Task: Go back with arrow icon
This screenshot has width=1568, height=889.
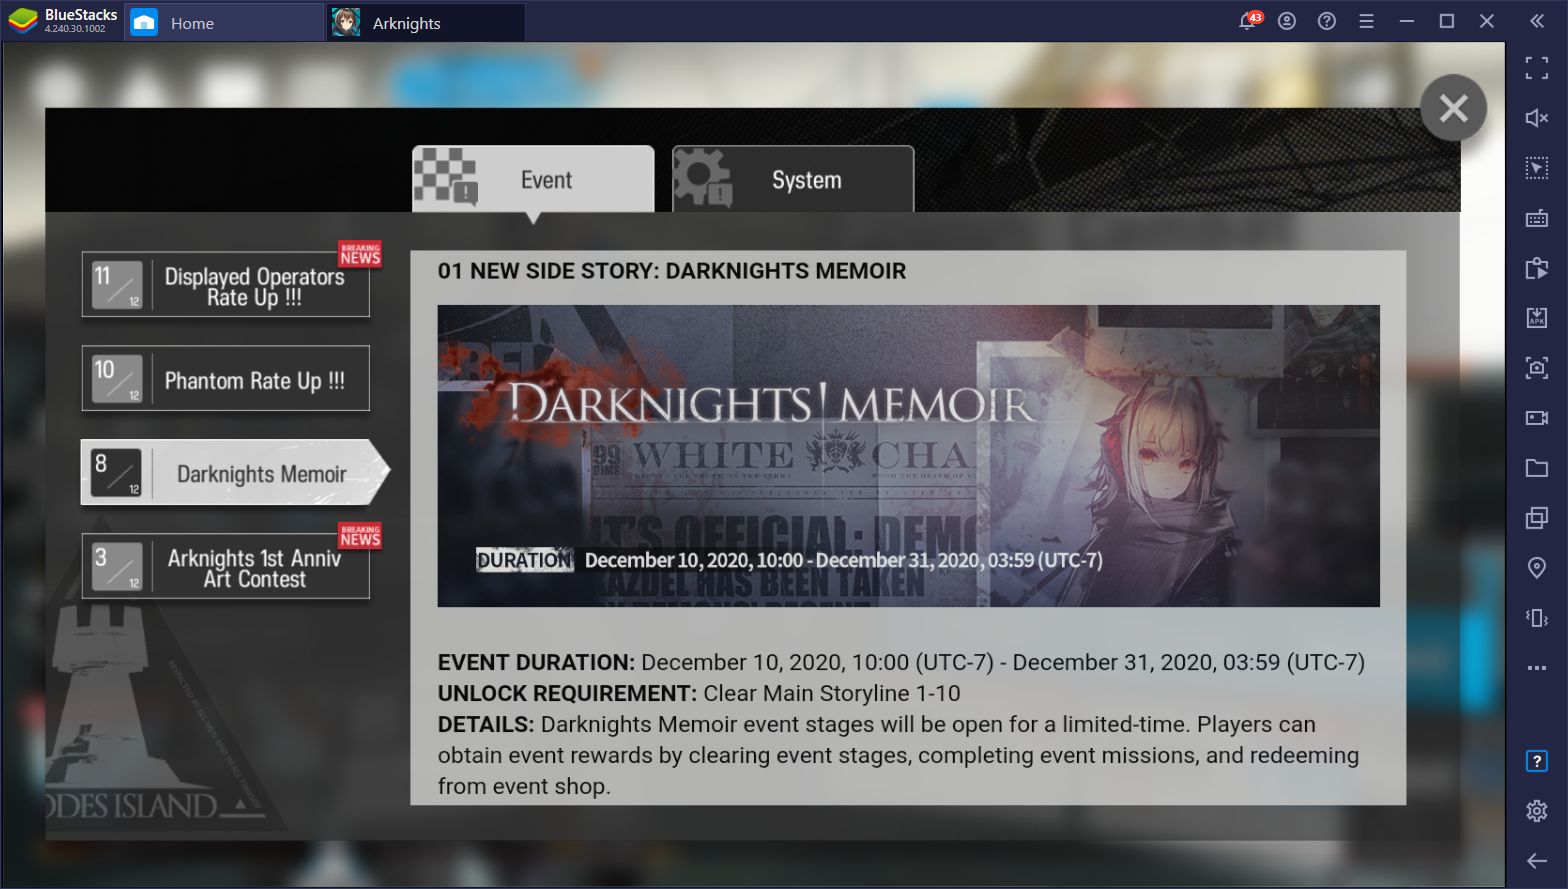Action: pos(1537,861)
